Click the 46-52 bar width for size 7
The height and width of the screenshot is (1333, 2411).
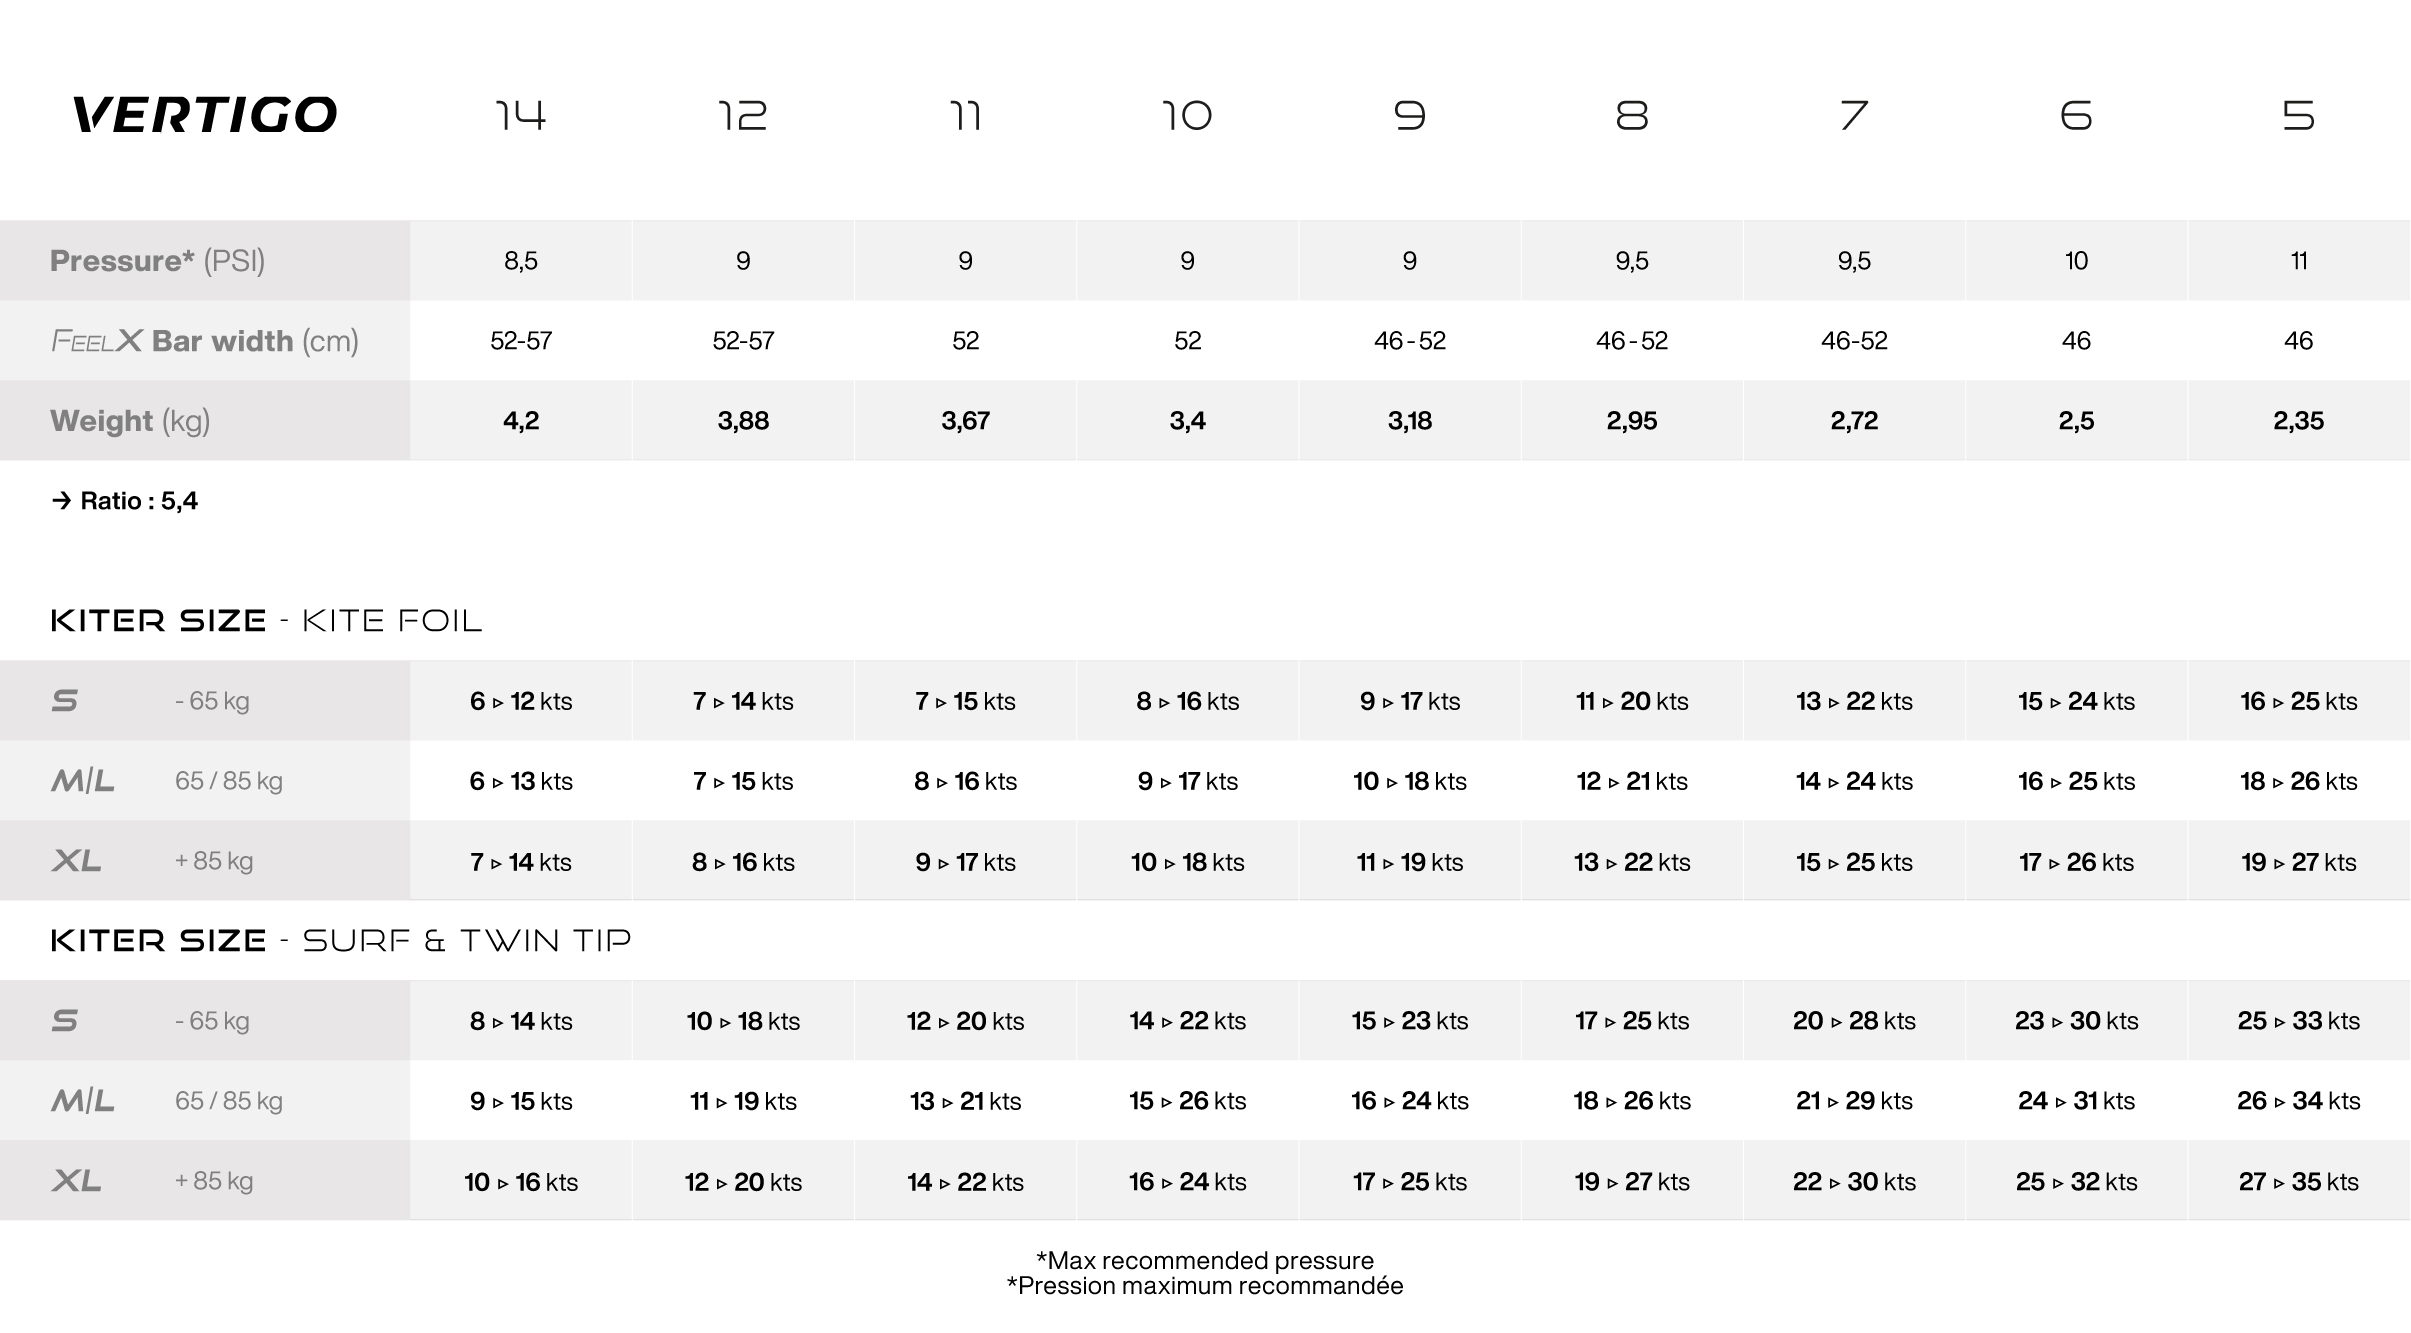(1854, 341)
